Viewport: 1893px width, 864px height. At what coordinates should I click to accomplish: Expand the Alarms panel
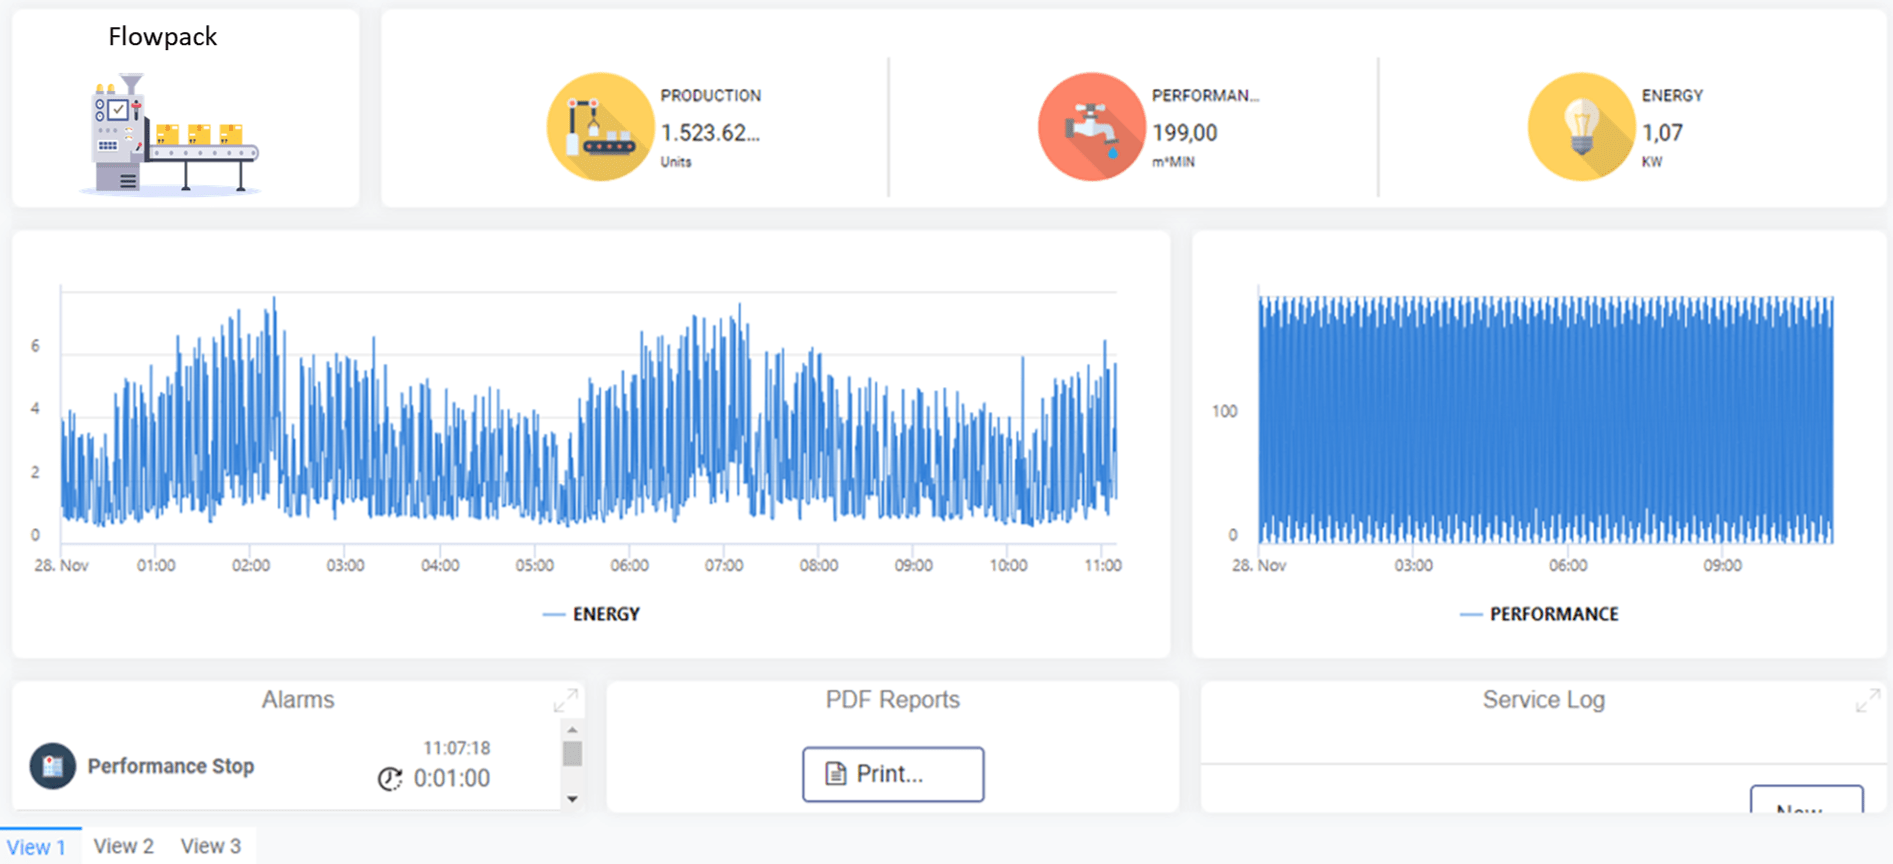click(x=565, y=701)
